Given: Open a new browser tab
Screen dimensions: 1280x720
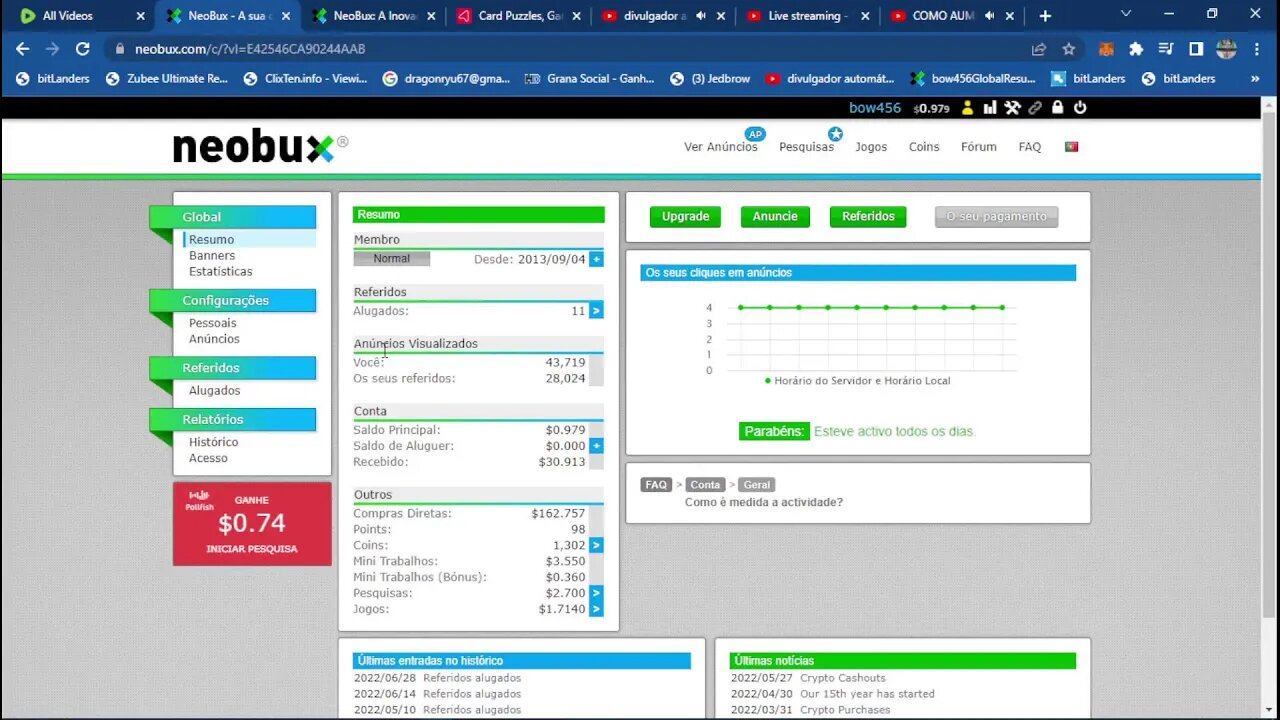Looking at the screenshot, I should 1045,16.
